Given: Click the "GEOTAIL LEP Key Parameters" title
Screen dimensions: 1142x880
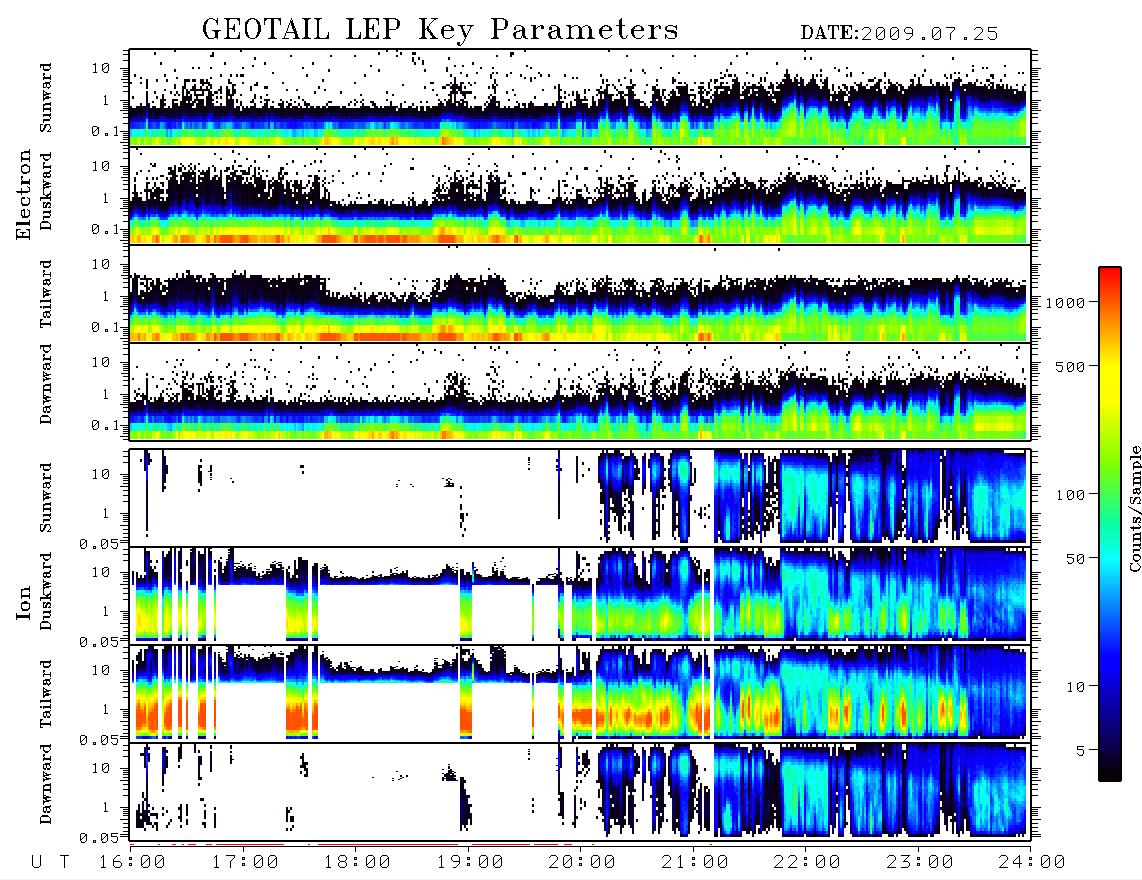Looking at the screenshot, I should coord(440,30).
